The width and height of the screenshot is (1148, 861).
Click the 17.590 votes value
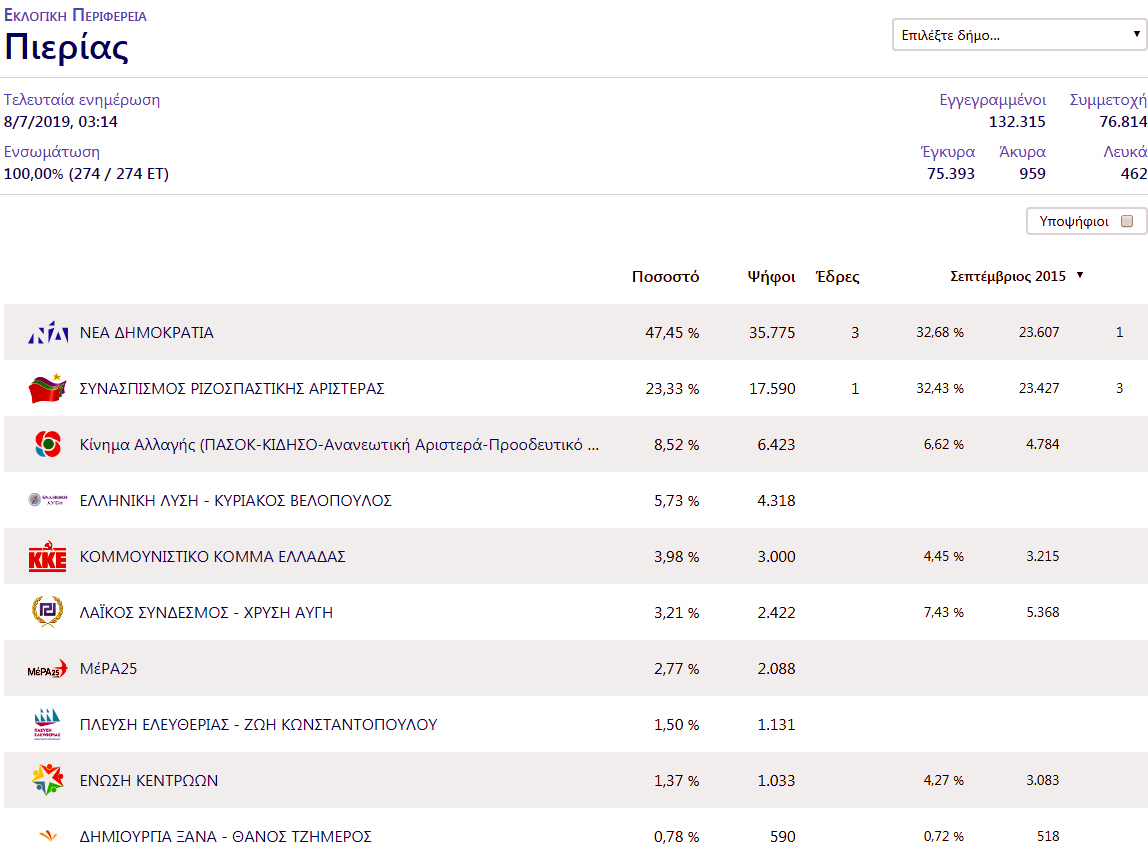point(772,389)
